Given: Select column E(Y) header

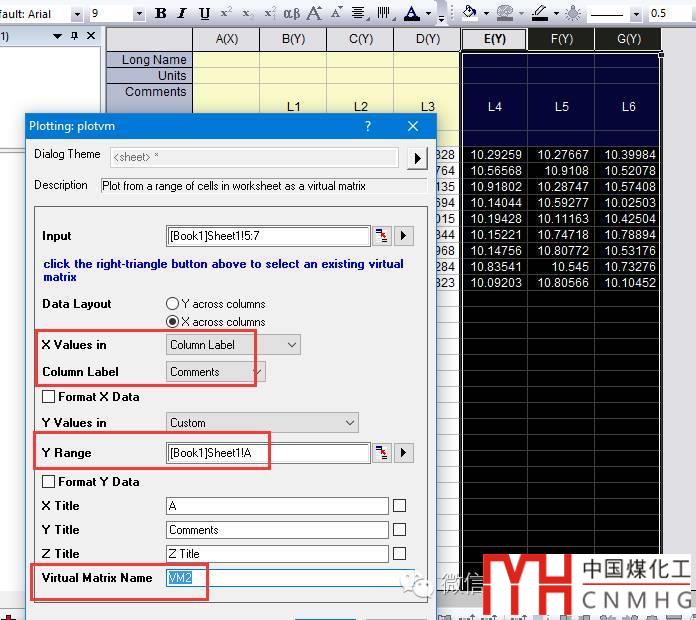Looking at the screenshot, I should [494, 39].
